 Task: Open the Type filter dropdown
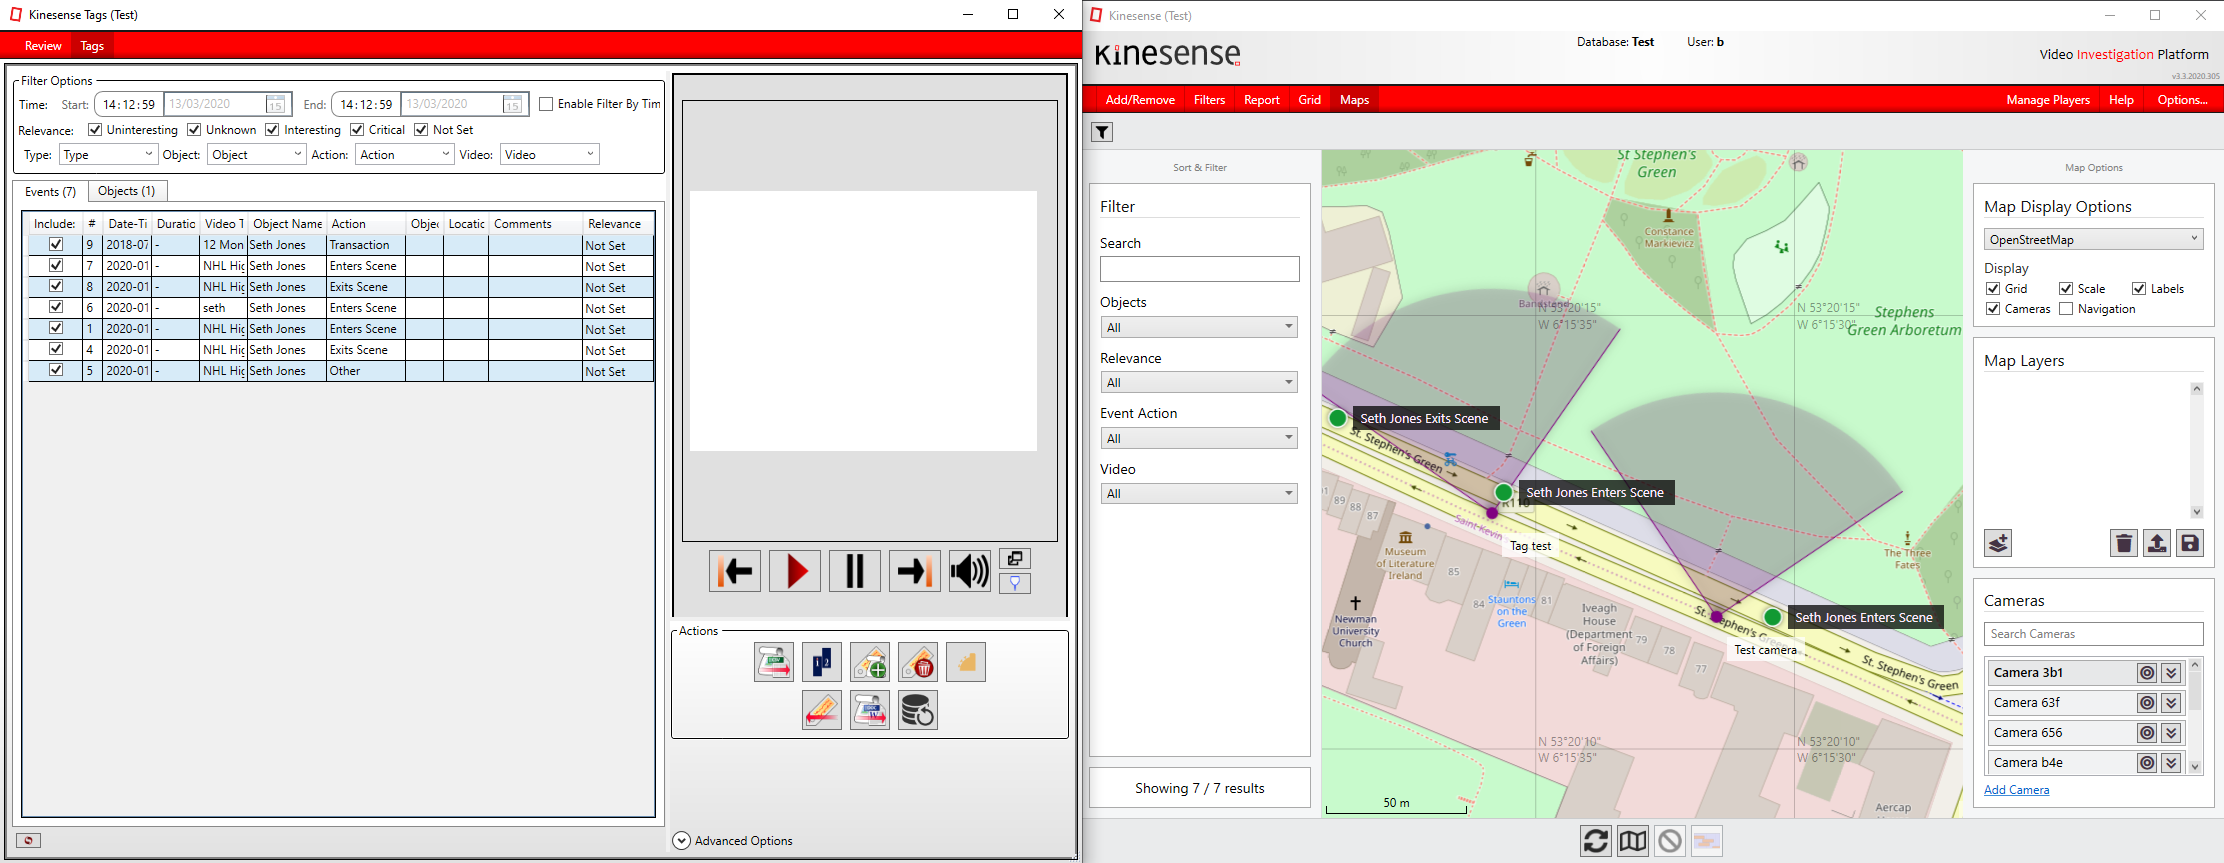click(108, 155)
